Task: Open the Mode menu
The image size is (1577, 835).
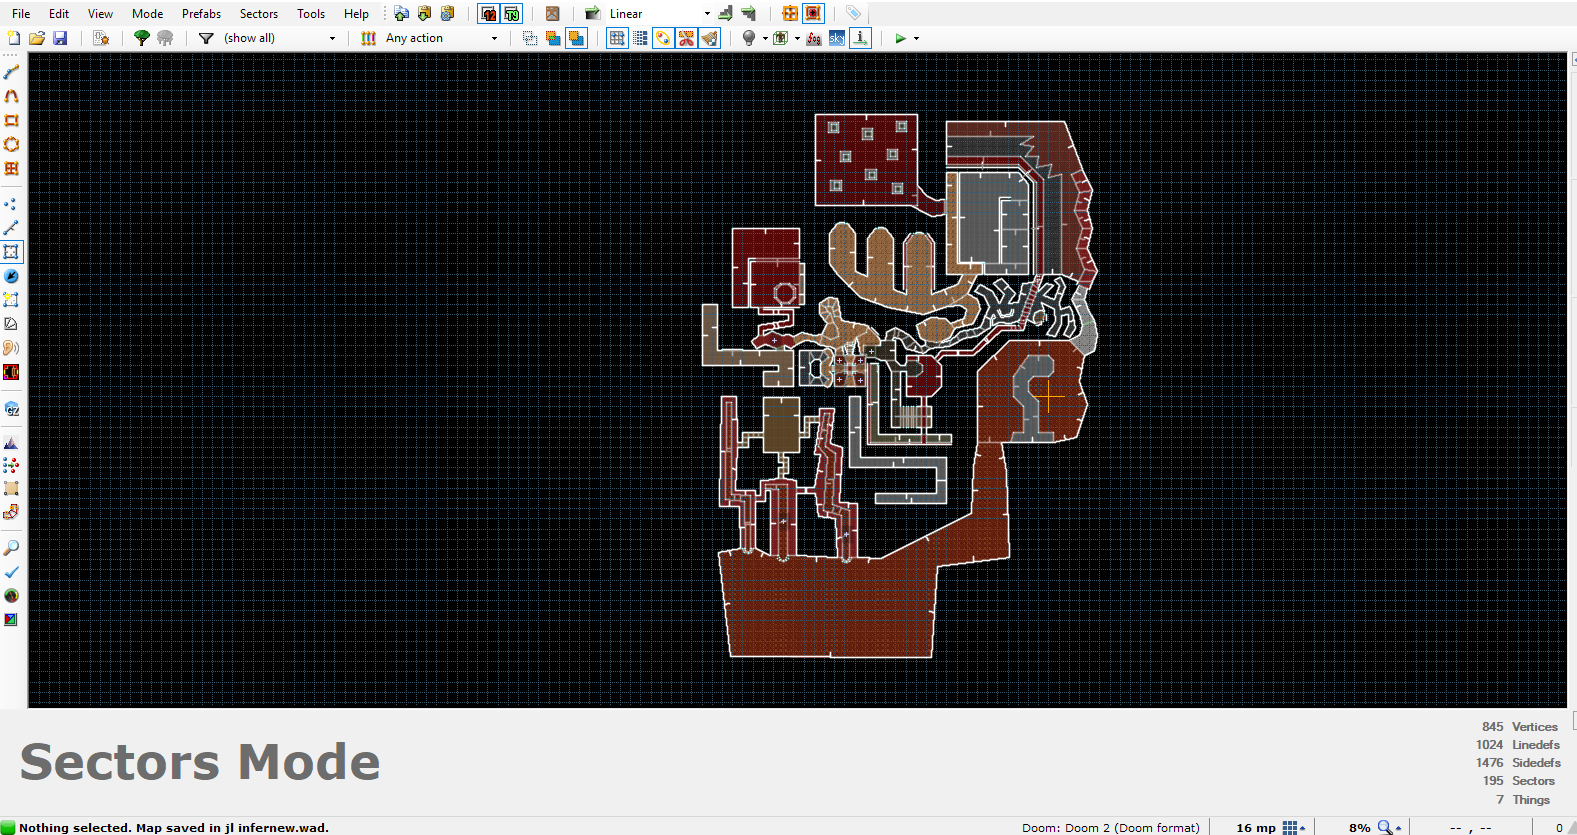Action: pyautogui.click(x=147, y=14)
